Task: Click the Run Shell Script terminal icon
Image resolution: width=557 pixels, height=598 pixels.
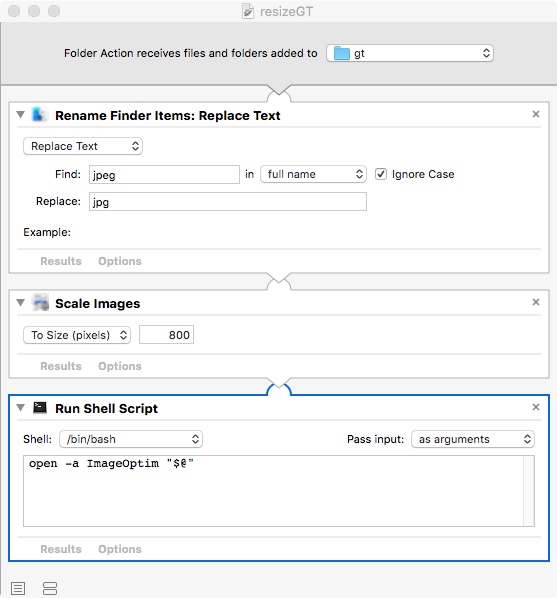Action: pyautogui.click(x=40, y=408)
